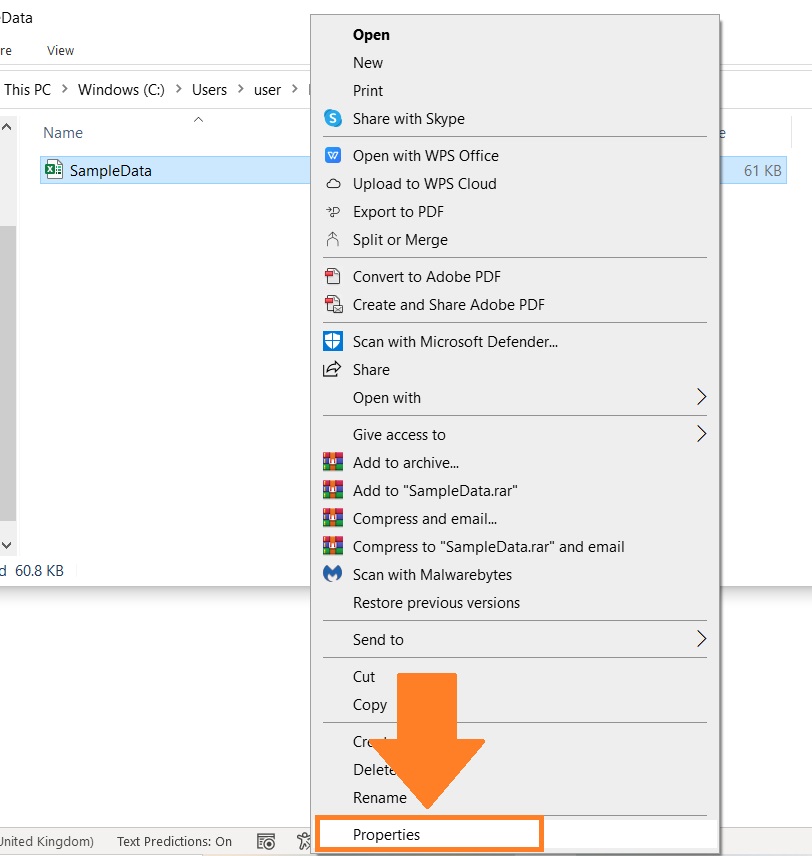Click the WPS Office icon in context menu
The image size is (812, 856).
click(x=333, y=156)
